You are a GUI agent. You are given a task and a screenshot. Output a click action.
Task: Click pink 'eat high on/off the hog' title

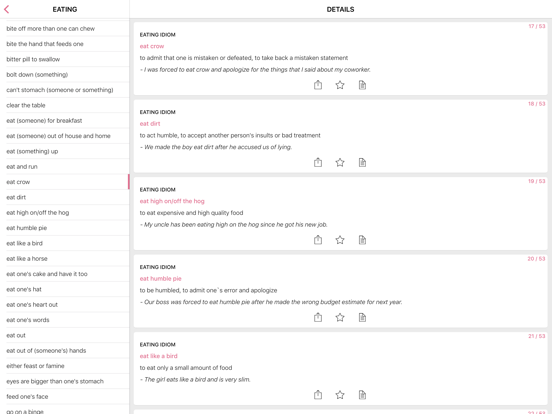(172, 201)
